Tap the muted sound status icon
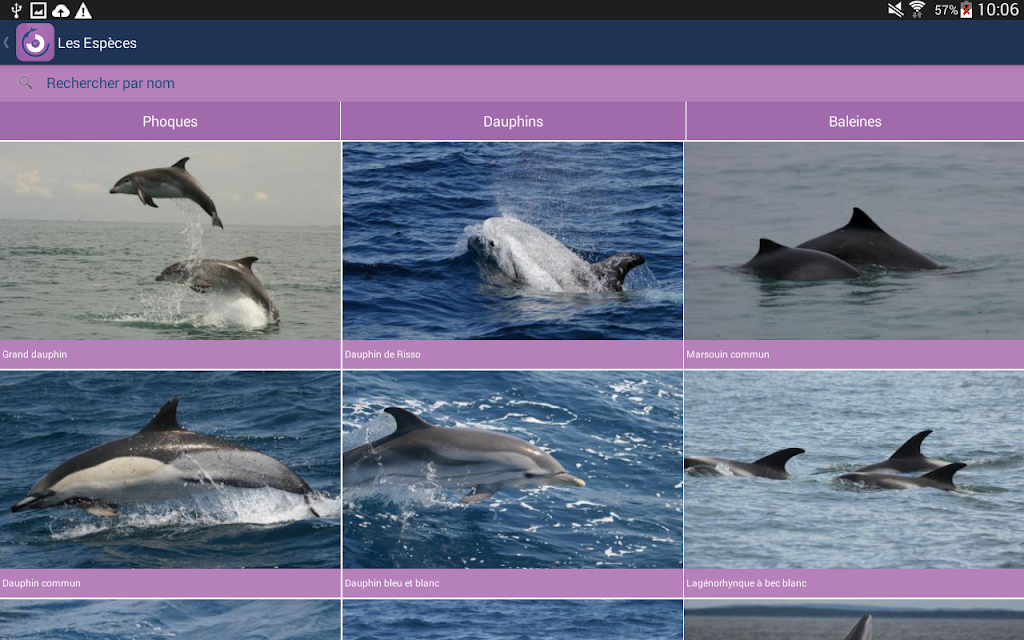Image resolution: width=1024 pixels, height=640 pixels. click(895, 10)
